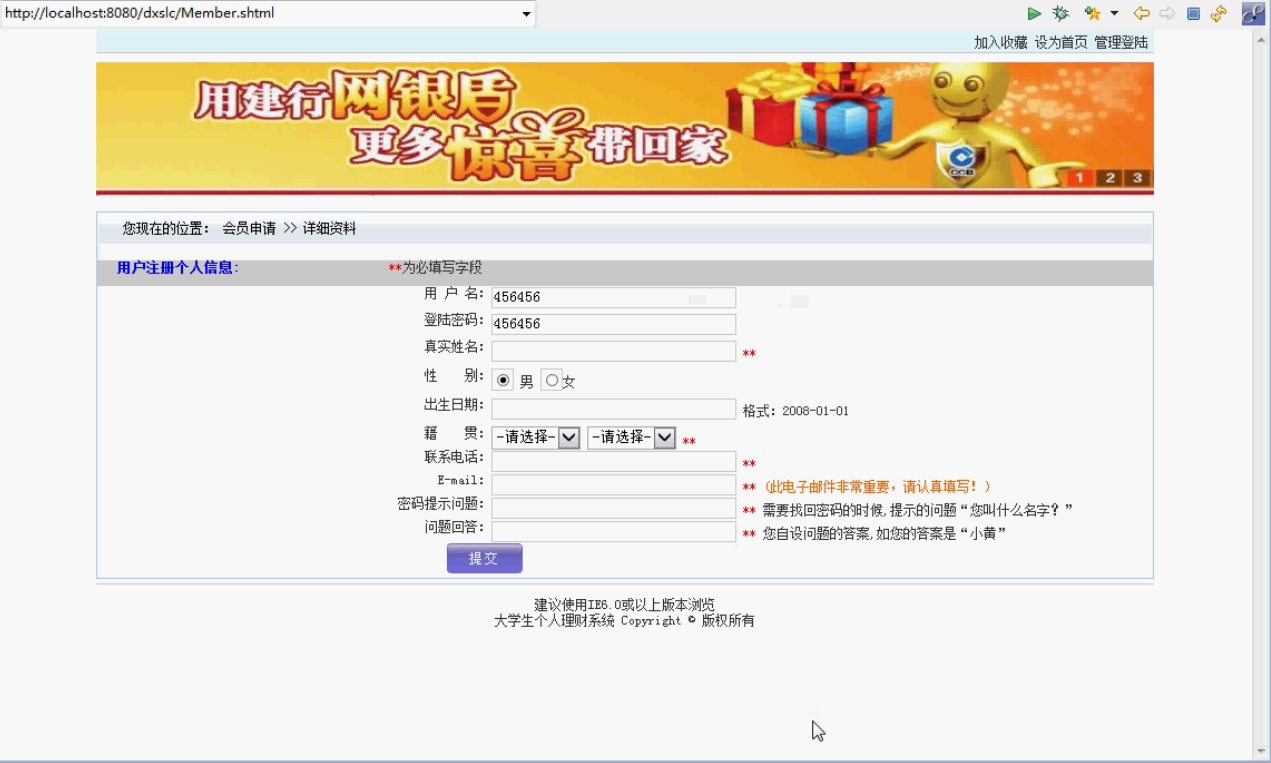Switch banner to slide 3
This screenshot has width=1271, height=763.
[x=1138, y=178]
